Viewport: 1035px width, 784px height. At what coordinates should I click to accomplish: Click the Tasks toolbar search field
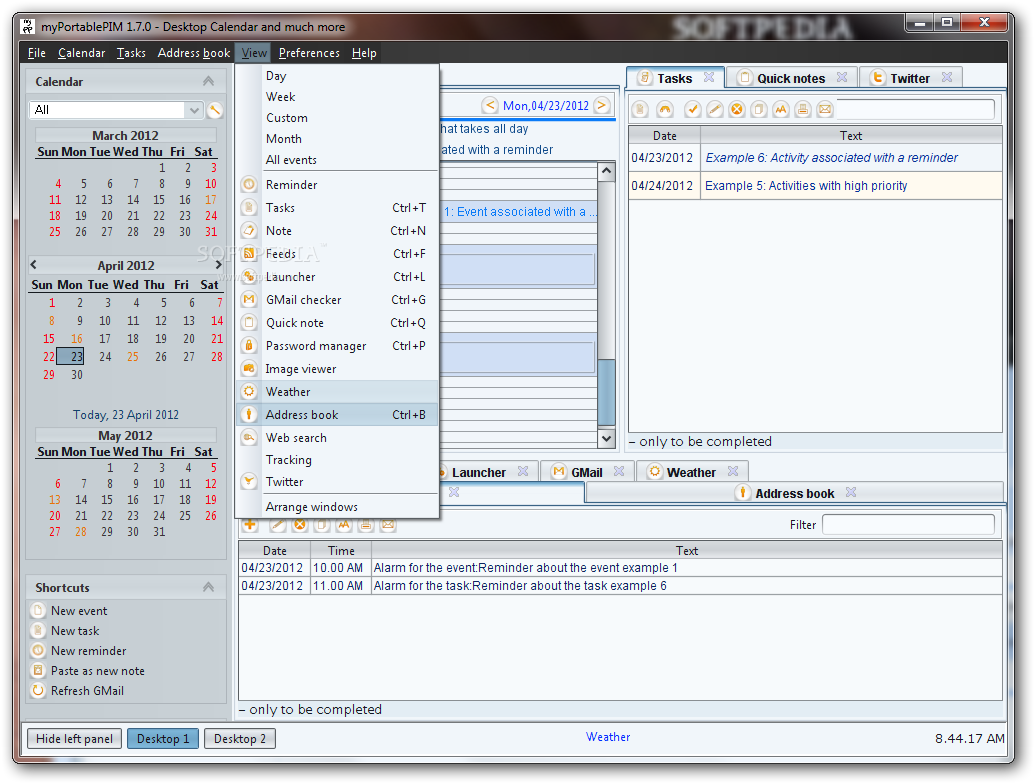pyautogui.click(x=916, y=110)
